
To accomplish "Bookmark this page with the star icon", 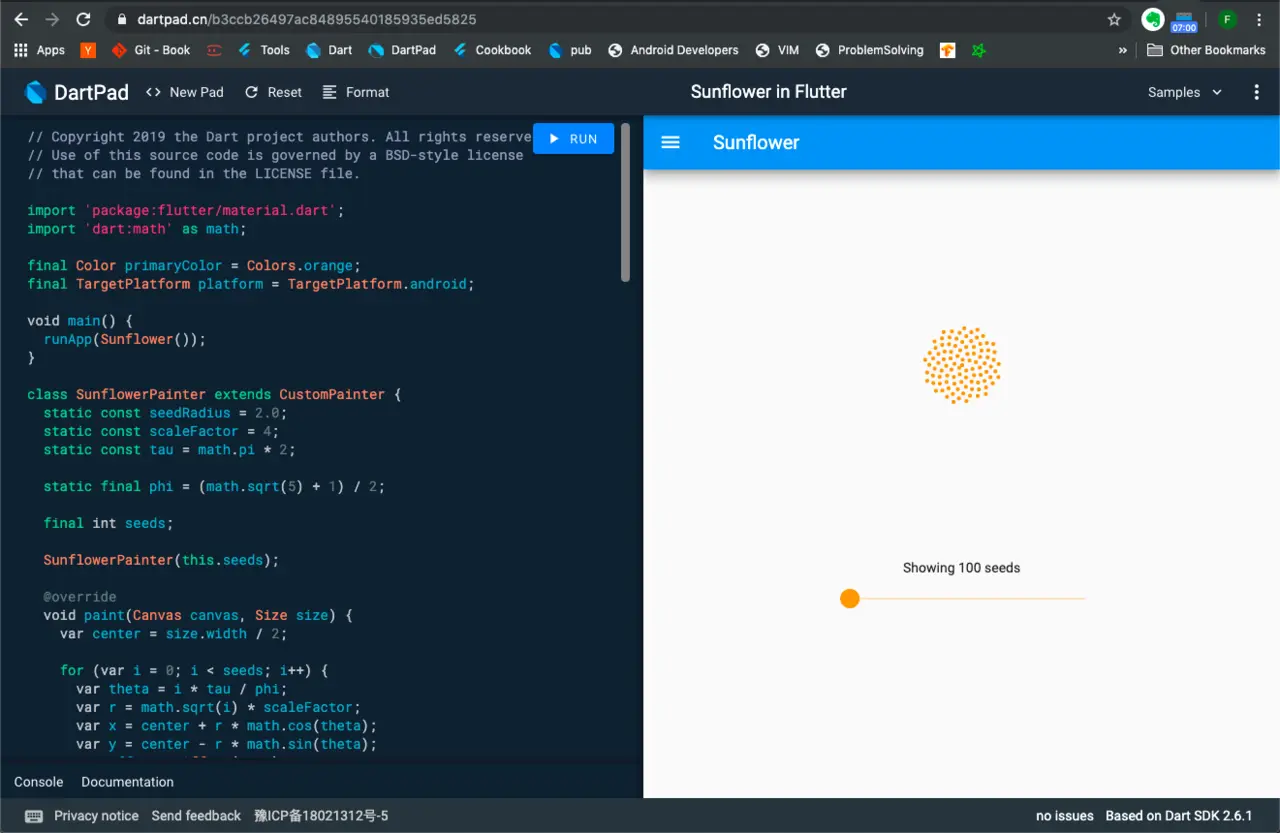I will pyautogui.click(x=1114, y=19).
